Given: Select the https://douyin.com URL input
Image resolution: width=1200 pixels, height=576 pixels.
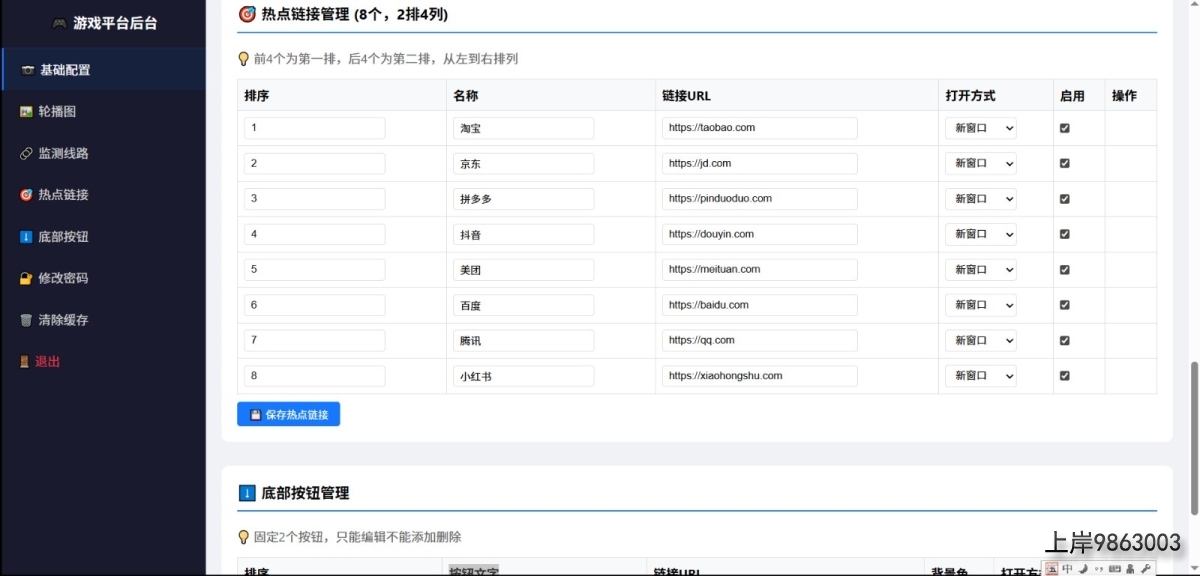Looking at the screenshot, I should click(x=759, y=234).
